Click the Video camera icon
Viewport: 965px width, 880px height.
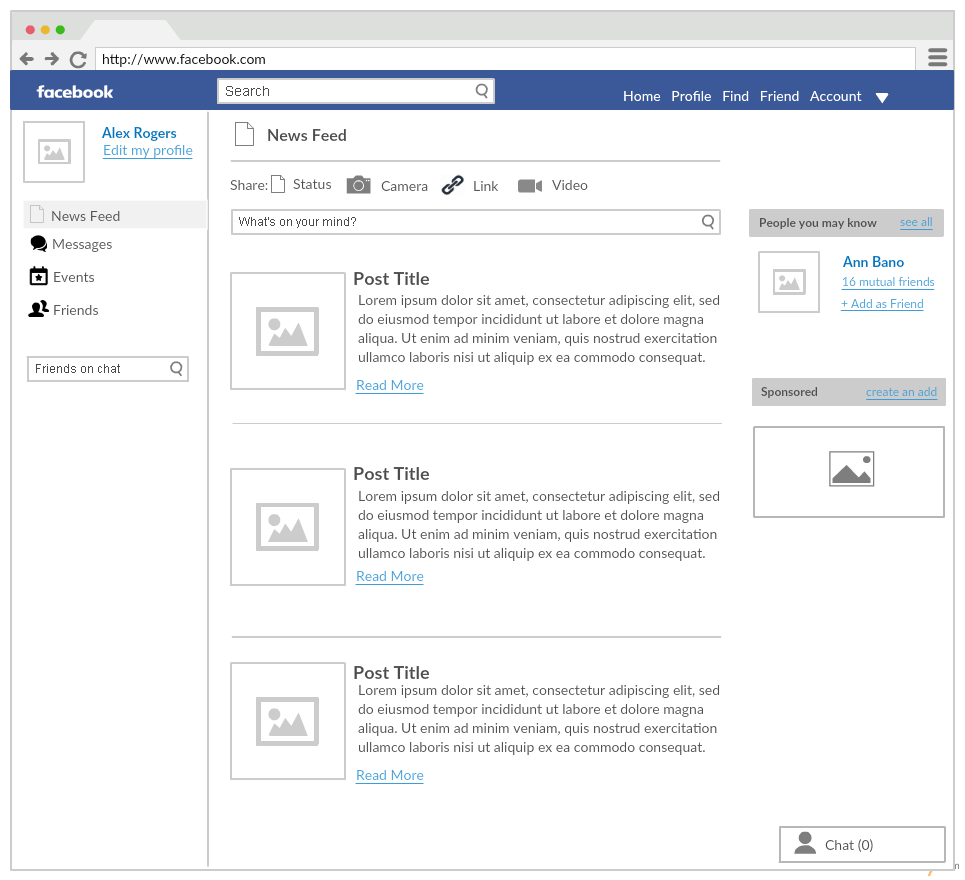[x=530, y=185]
